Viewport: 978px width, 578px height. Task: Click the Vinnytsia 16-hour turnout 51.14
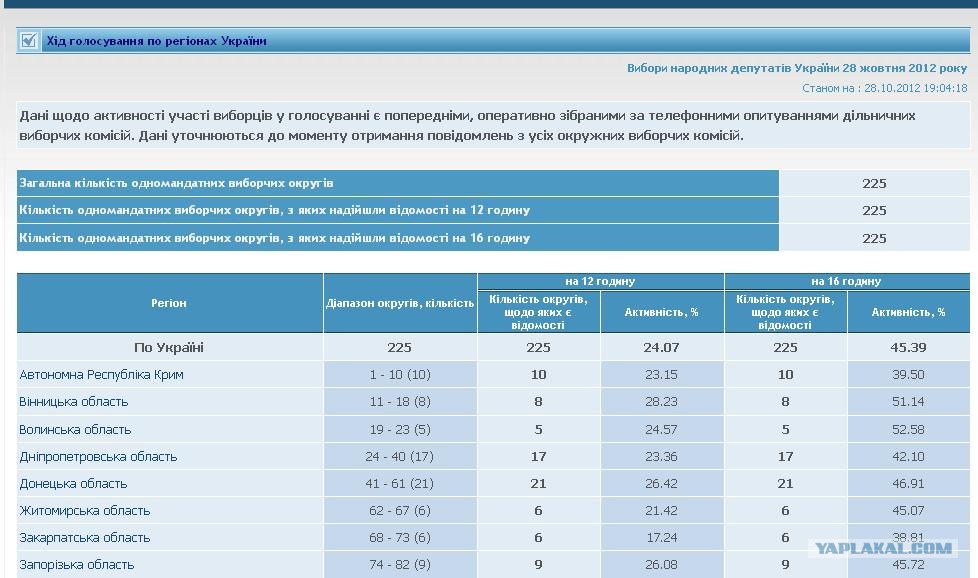point(908,402)
